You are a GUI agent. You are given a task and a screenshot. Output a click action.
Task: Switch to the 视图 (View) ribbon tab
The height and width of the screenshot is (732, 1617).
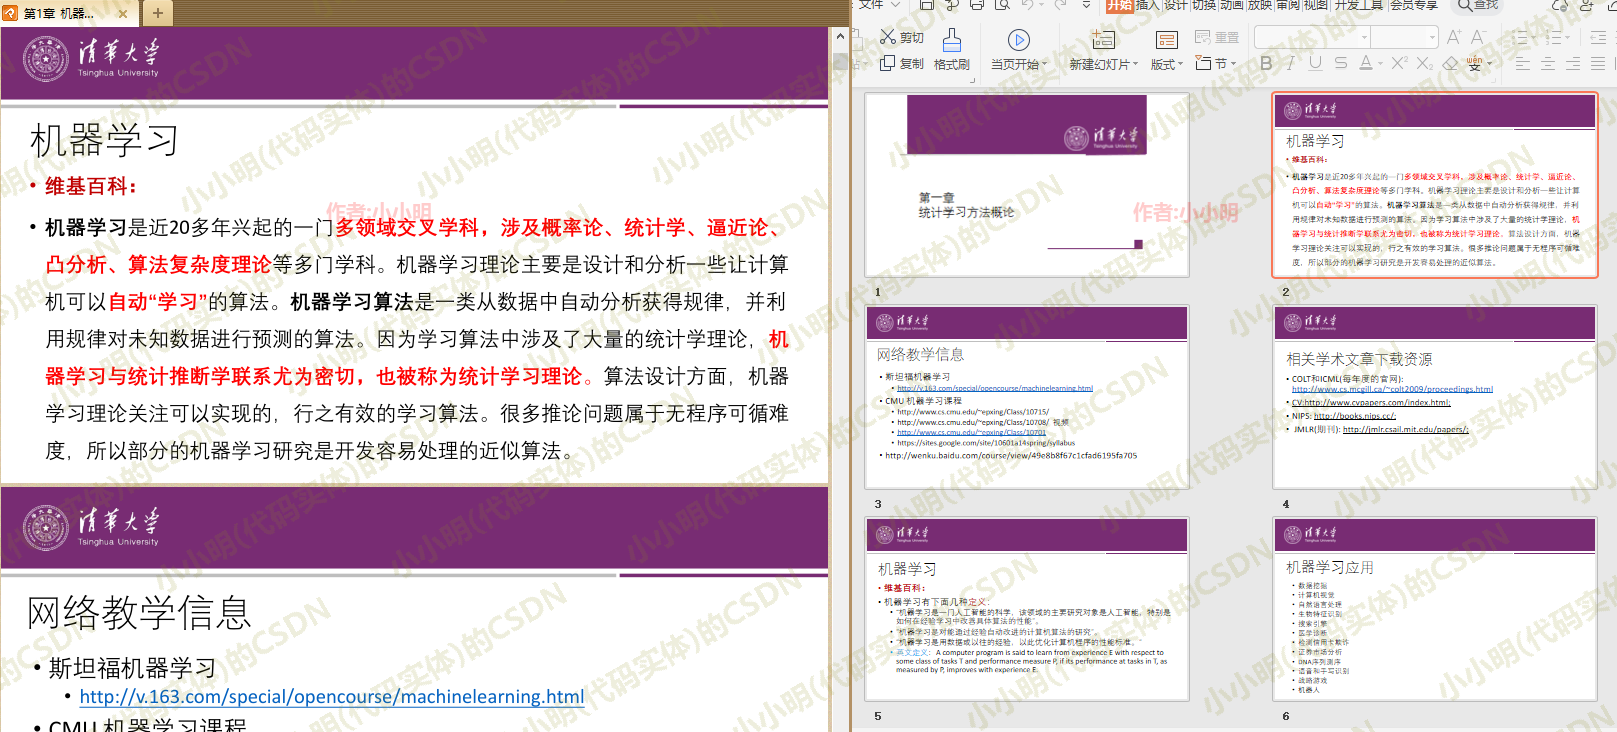point(1315,5)
